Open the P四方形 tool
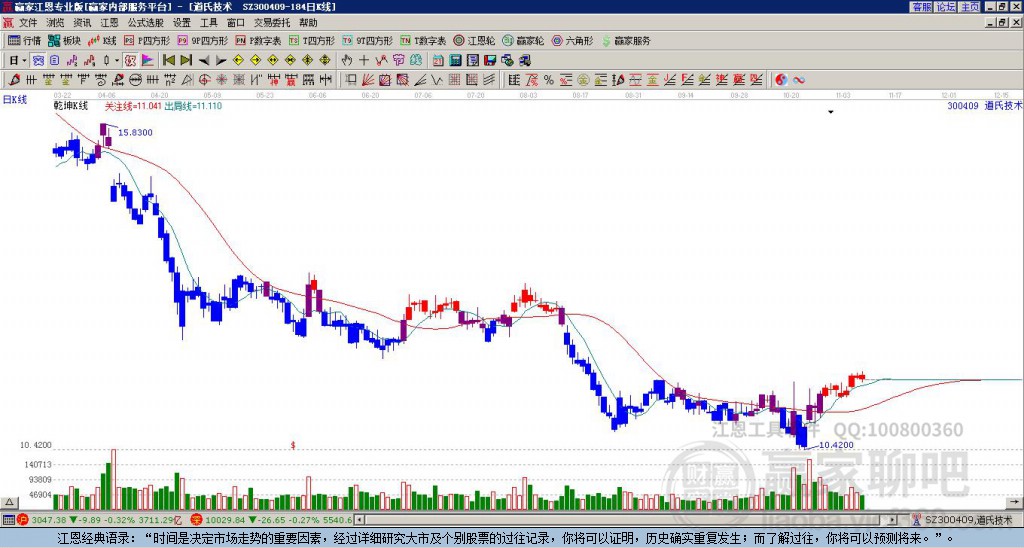 coord(147,40)
